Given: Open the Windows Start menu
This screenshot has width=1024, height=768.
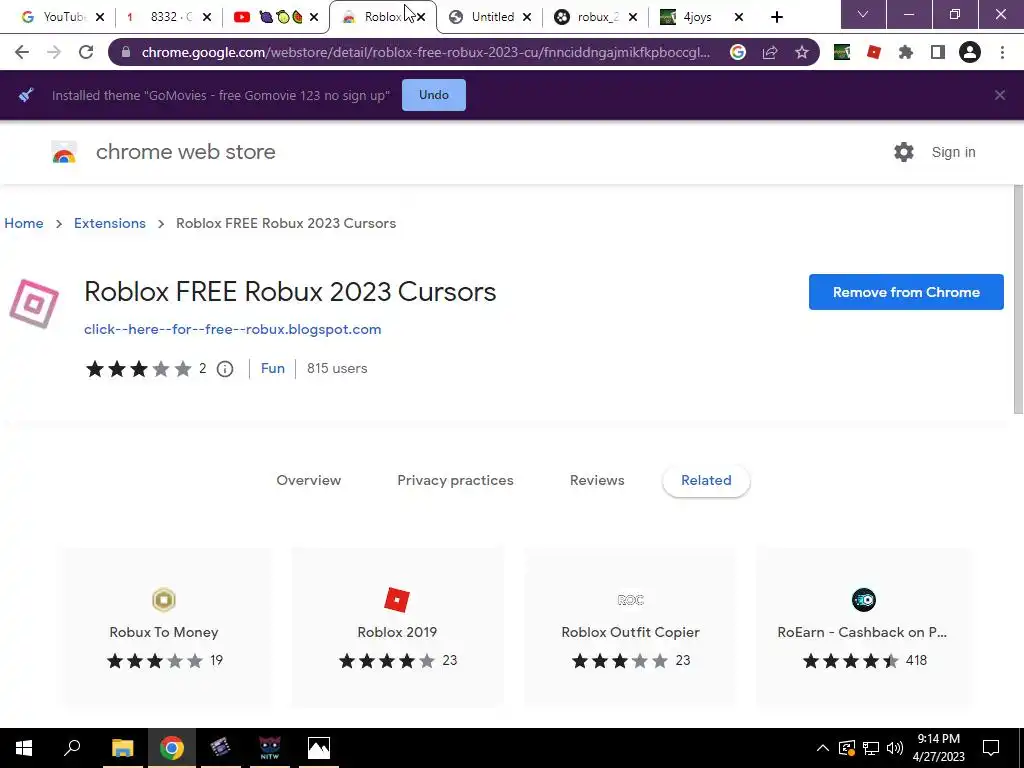Looking at the screenshot, I should [x=24, y=748].
